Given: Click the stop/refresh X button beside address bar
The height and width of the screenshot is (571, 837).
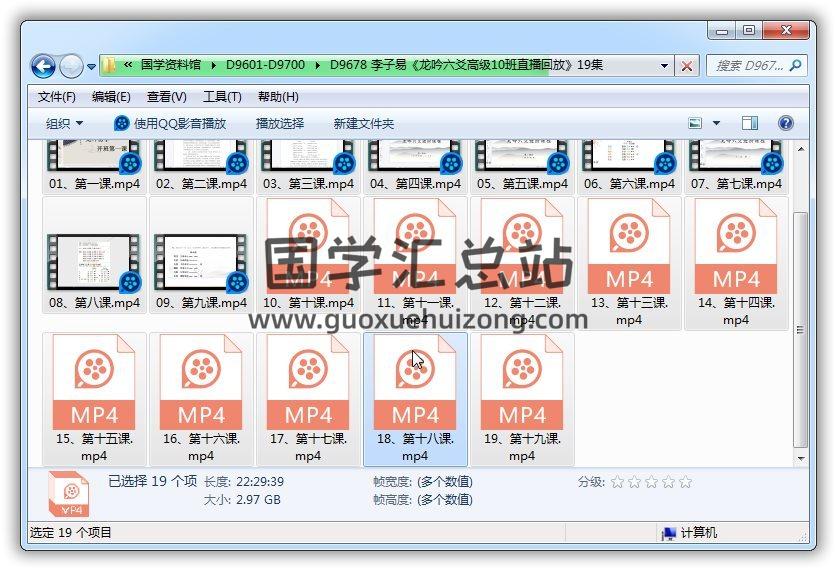Looking at the screenshot, I should [687, 66].
